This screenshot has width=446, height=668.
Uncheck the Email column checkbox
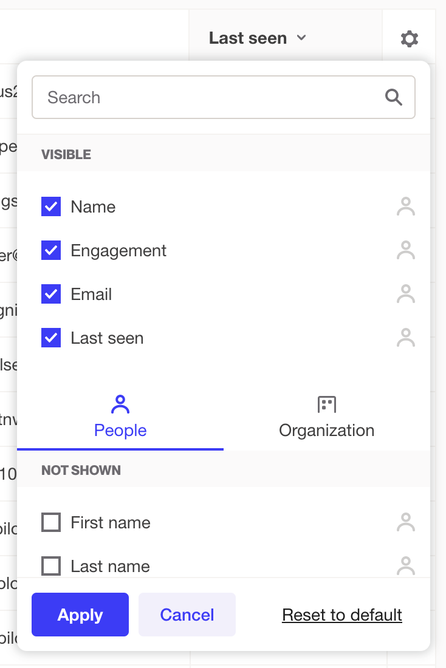tap(51, 294)
